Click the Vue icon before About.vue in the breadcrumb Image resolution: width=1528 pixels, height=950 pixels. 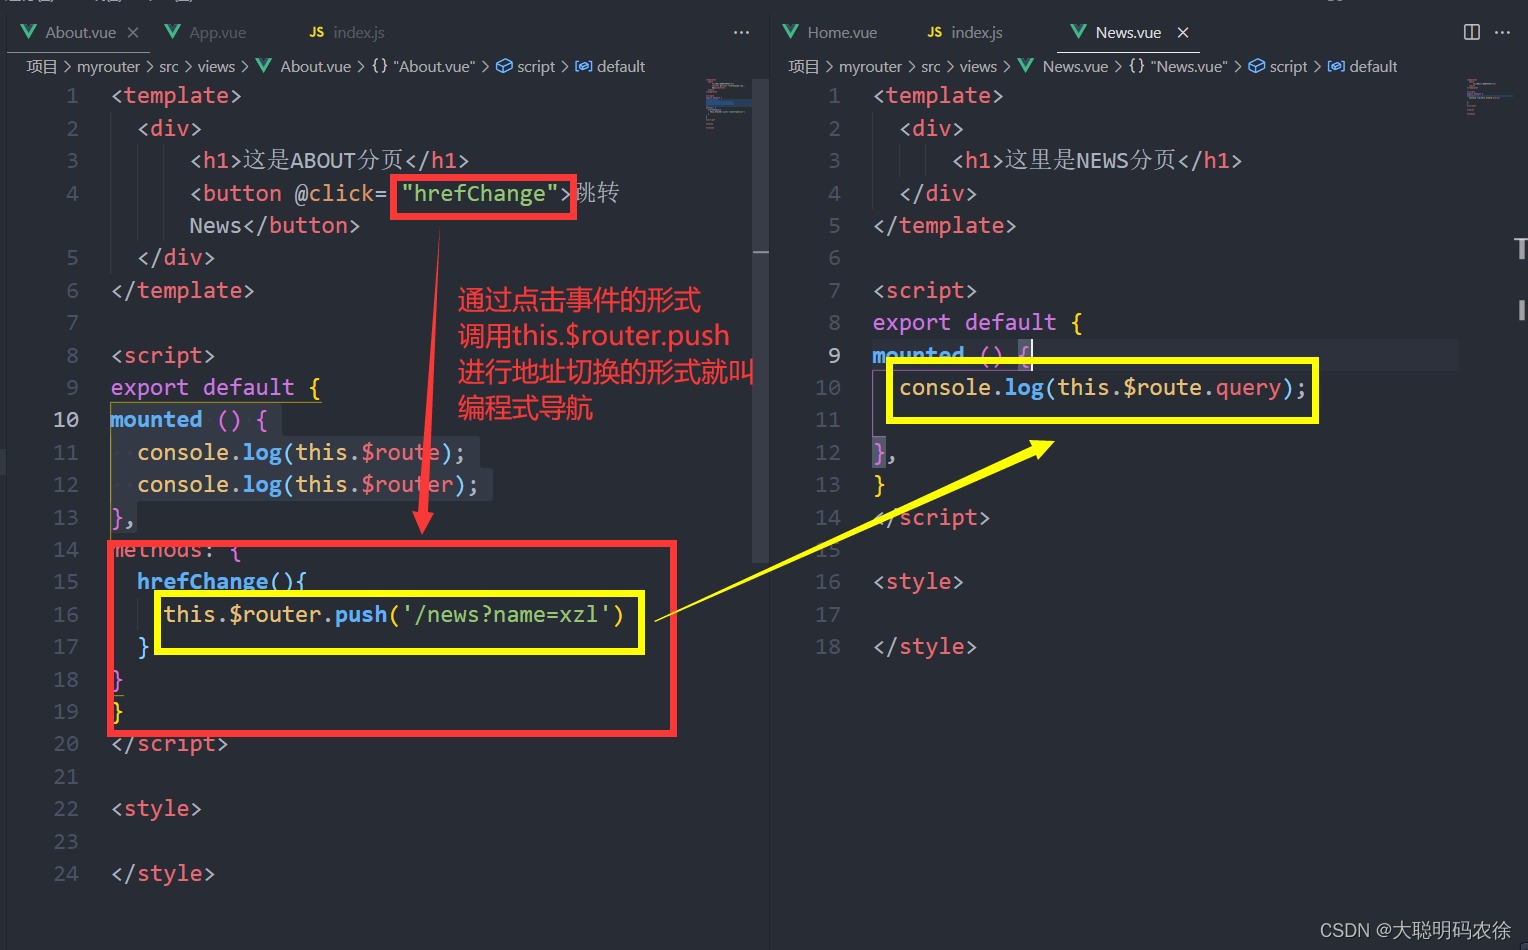(x=264, y=66)
